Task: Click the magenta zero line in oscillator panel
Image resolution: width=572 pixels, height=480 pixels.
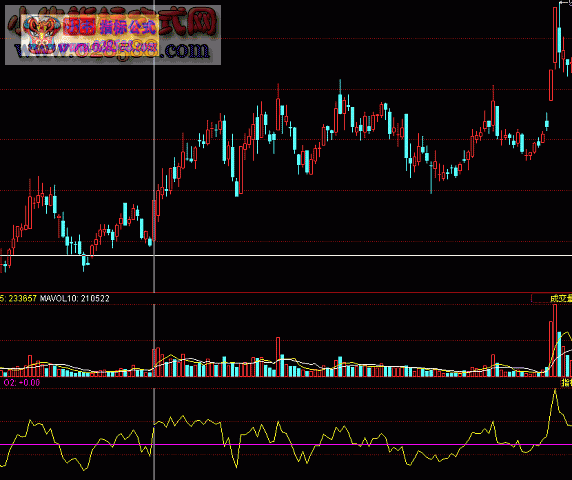Action: pos(286,444)
